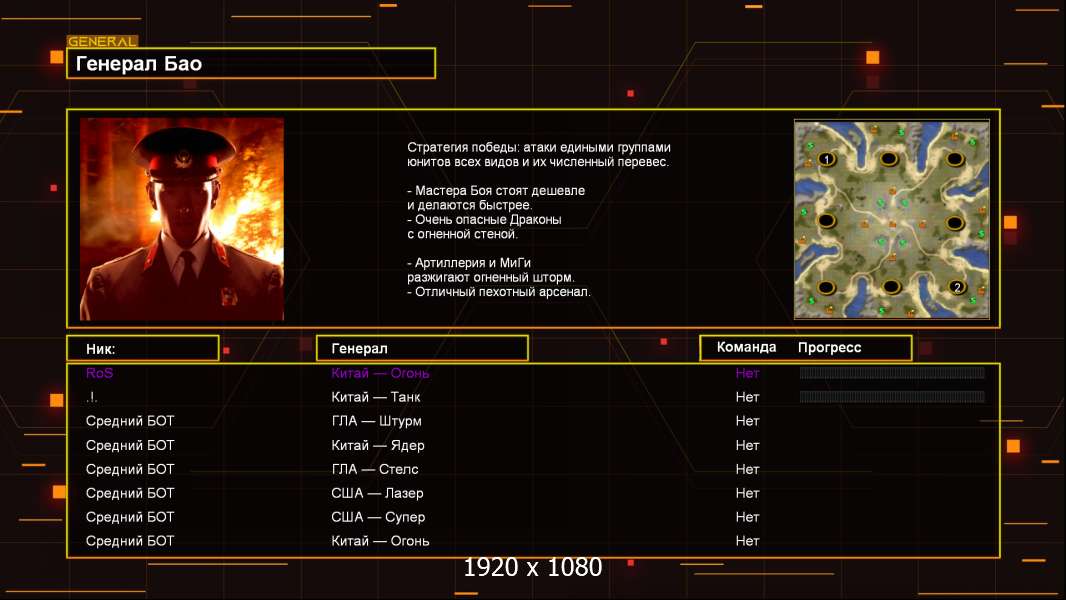Click 'Китай — Огонь' next to RoS
Viewport: 1066px width, 600px height.
380,373
